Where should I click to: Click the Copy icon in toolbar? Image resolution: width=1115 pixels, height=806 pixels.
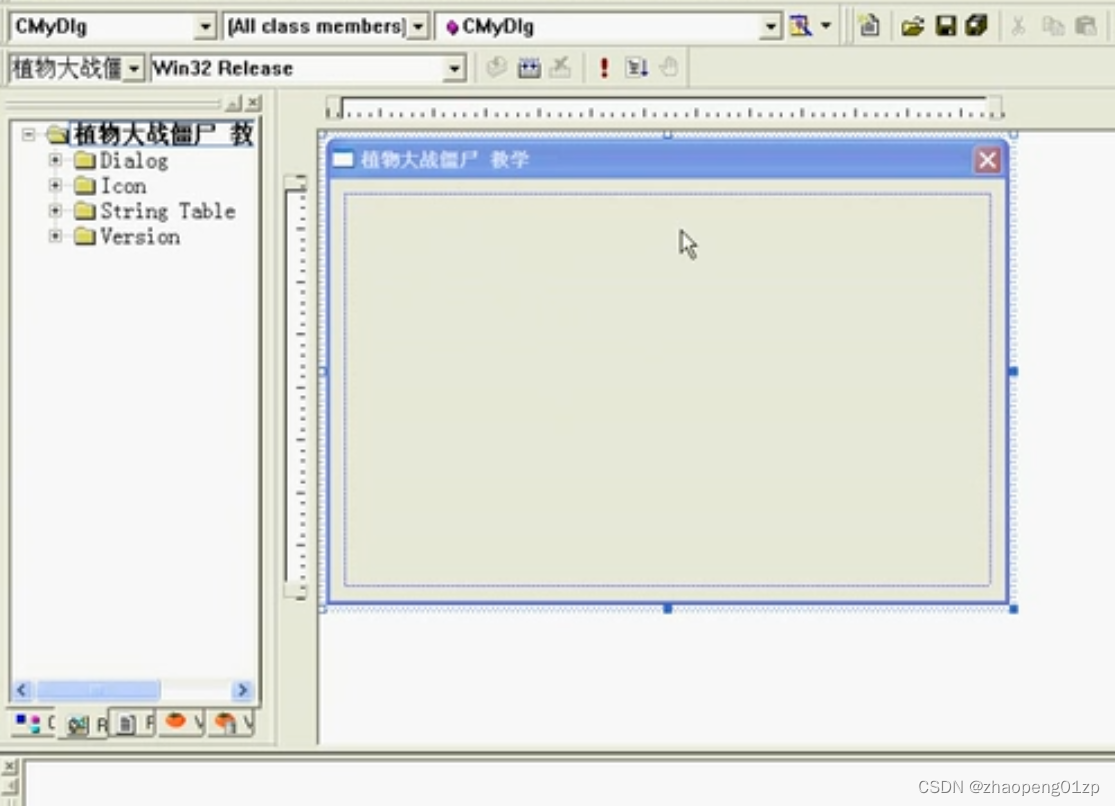pos(1052,27)
